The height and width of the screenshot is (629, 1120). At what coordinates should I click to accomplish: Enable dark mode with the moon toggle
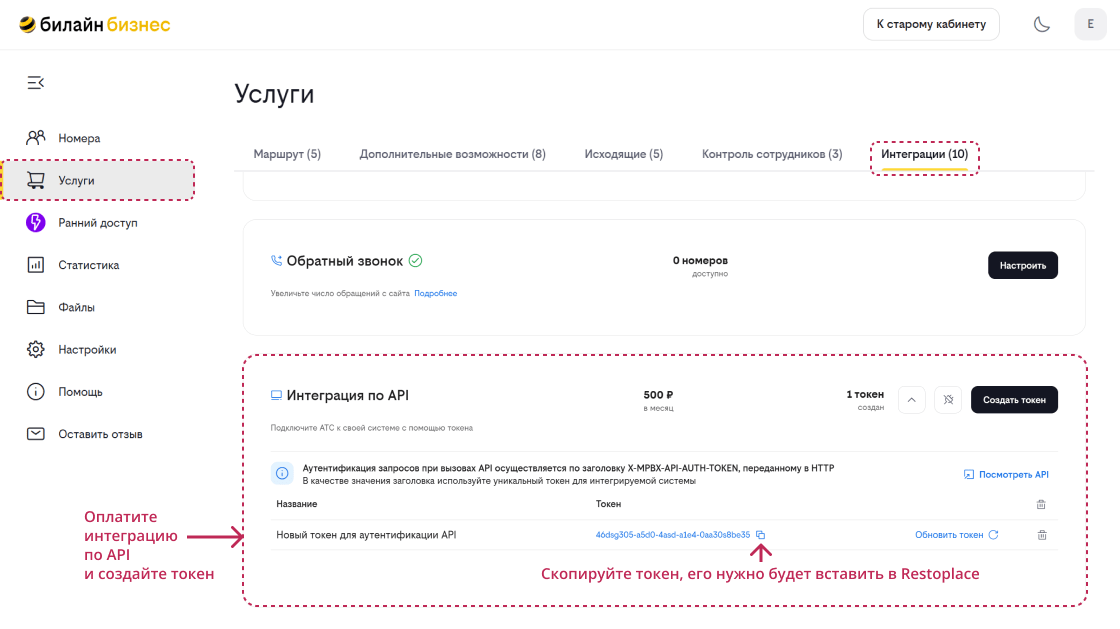[1041, 23]
